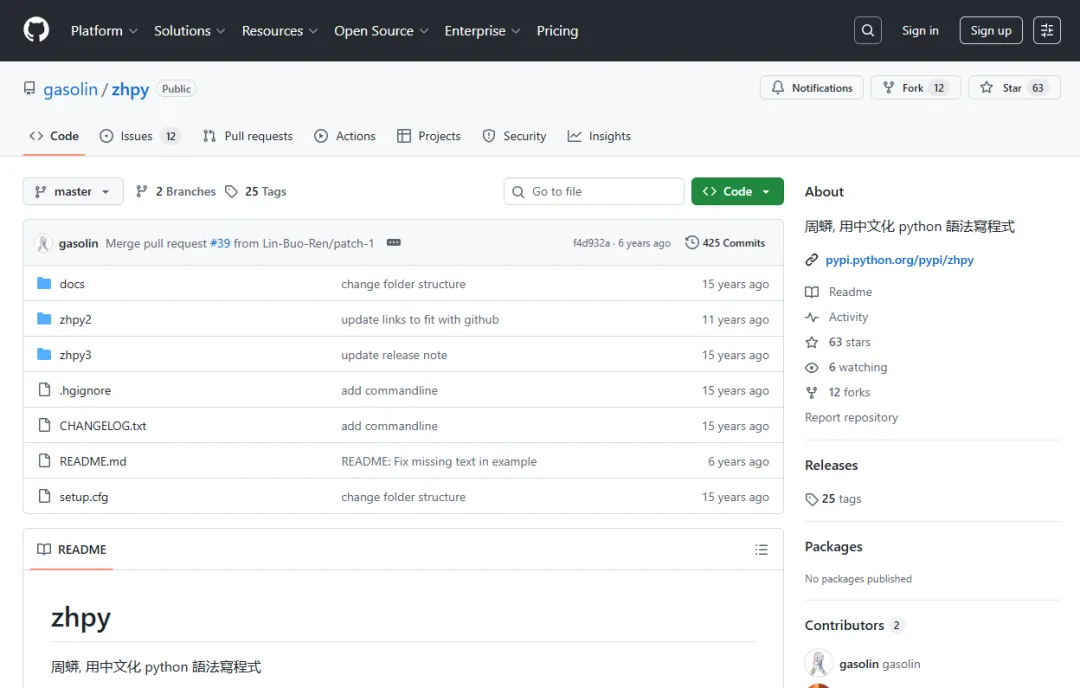Expand the Resources menu
The image size is (1080, 688).
(x=280, y=31)
